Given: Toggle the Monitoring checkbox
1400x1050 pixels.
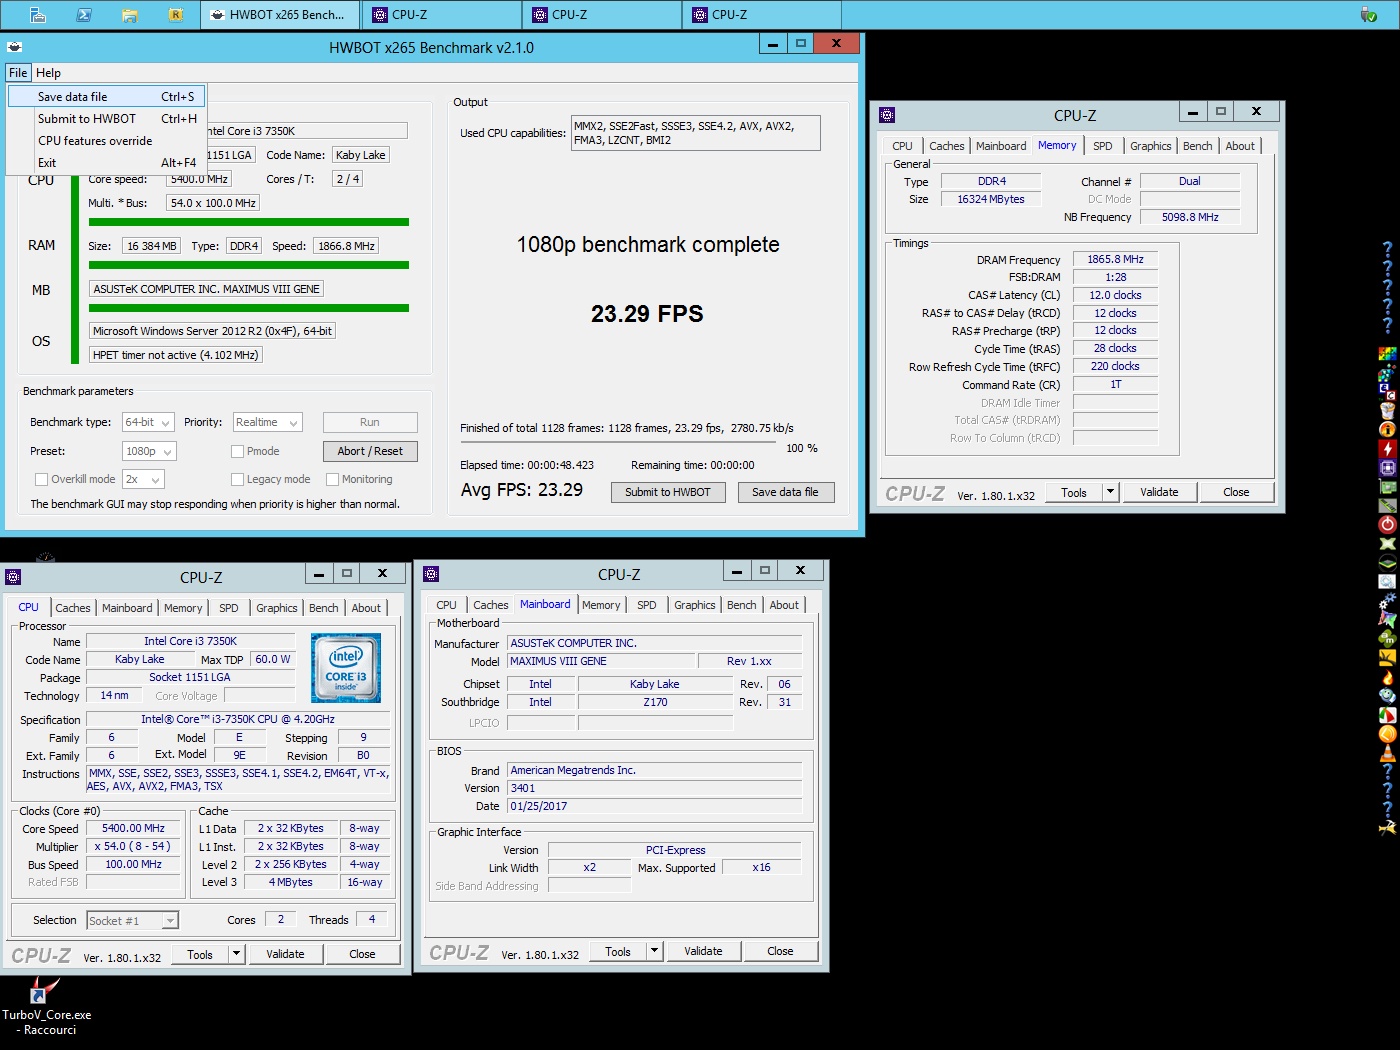Looking at the screenshot, I should (333, 479).
